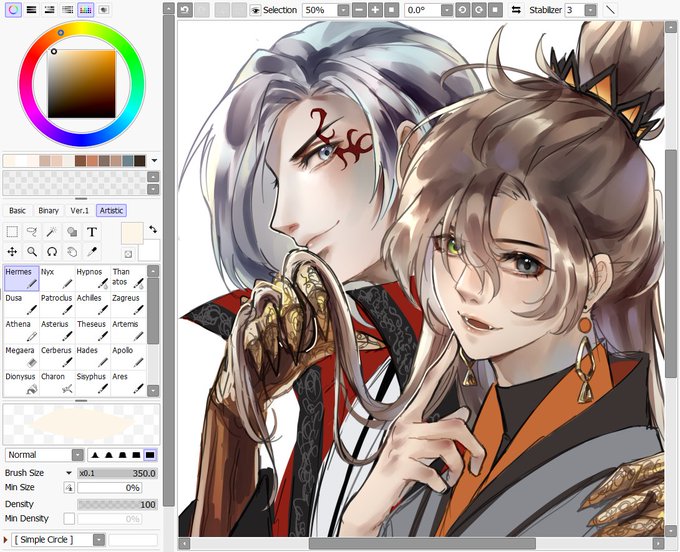680x552 pixels.
Task: Toggle the RGB slider panel icon
Action: (x=32, y=10)
